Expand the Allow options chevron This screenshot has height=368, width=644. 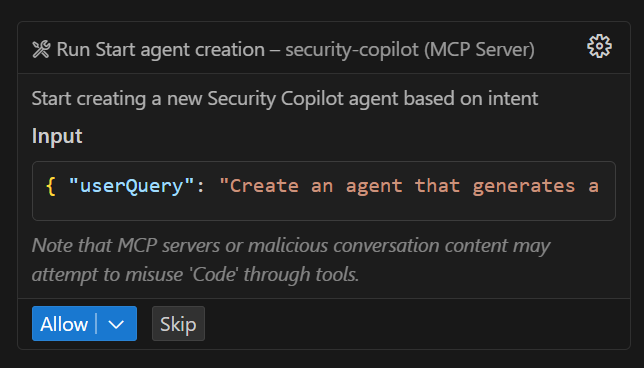point(116,324)
